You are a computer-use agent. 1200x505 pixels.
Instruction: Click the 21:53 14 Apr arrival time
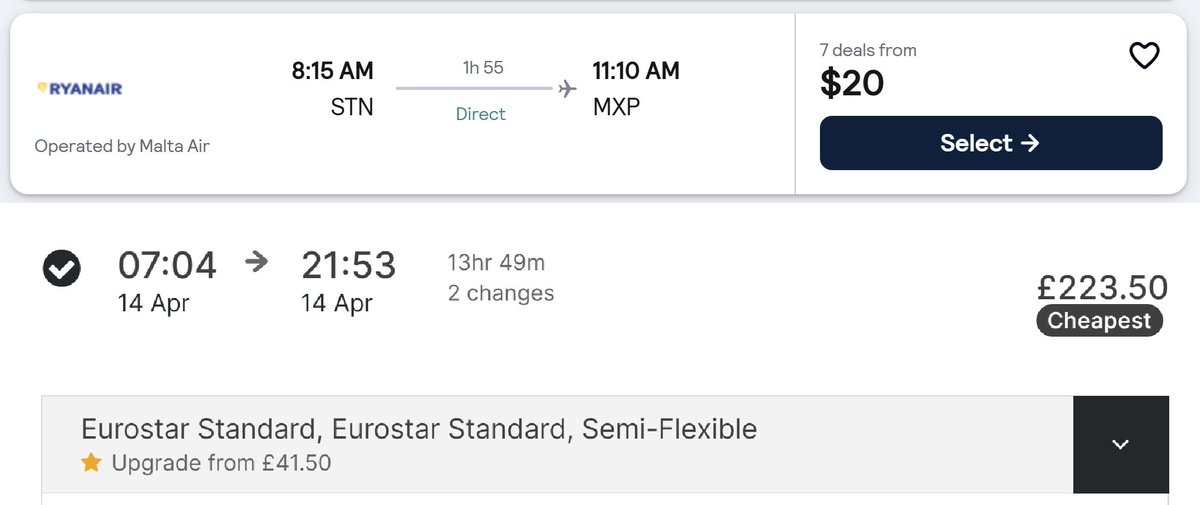coord(348,266)
